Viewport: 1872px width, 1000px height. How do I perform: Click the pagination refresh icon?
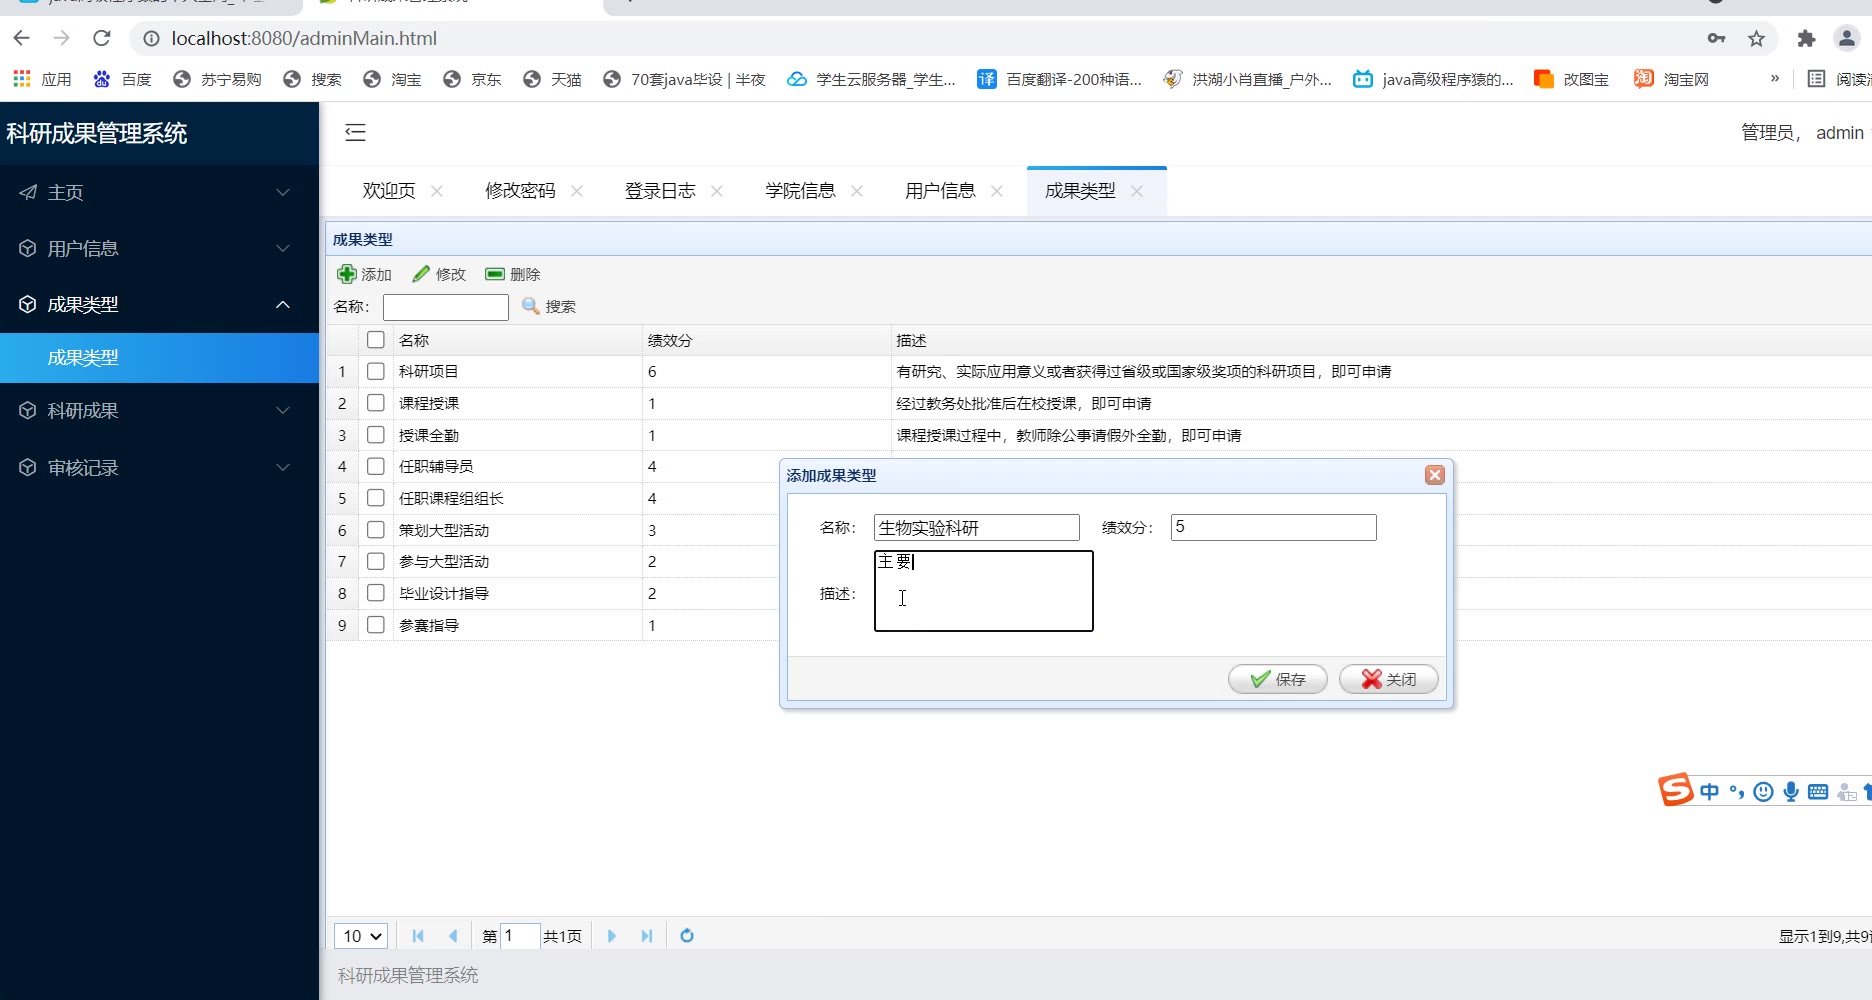point(687,936)
